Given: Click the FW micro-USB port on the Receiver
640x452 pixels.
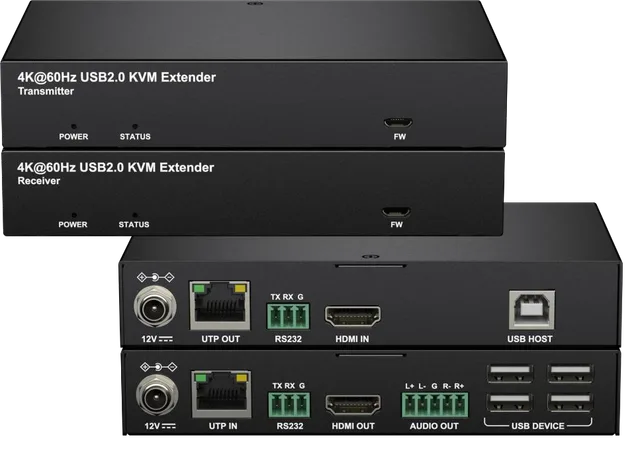Looking at the screenshot, I should click(x=396, y=212).
